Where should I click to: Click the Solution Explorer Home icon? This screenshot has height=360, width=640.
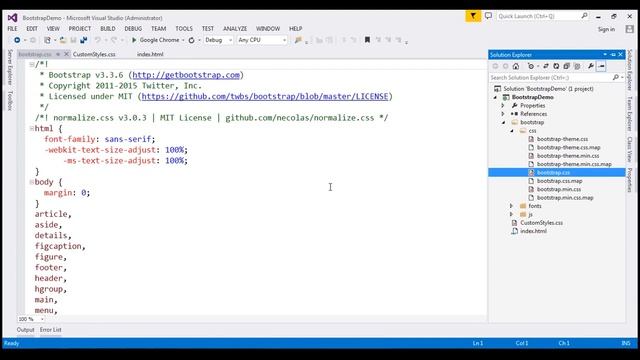tap(516, 66)
